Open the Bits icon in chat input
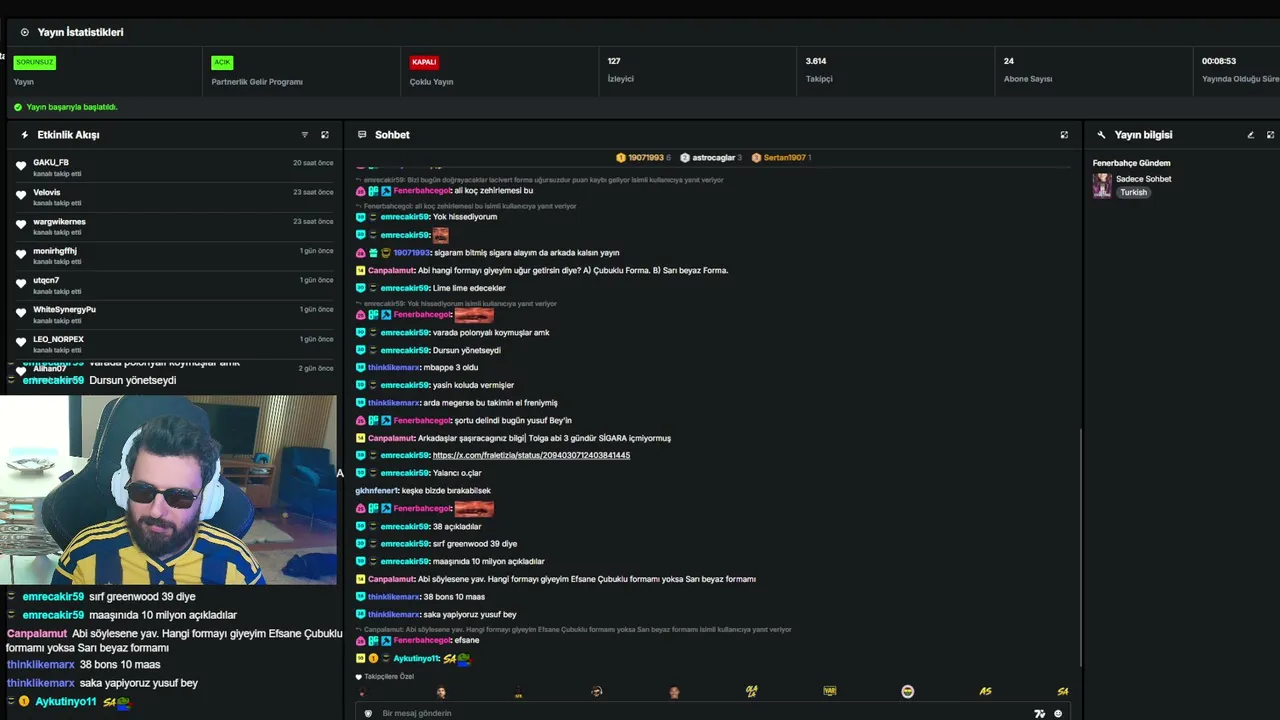Viewport: 1280px width, 720px height. tap(1040, 714)
